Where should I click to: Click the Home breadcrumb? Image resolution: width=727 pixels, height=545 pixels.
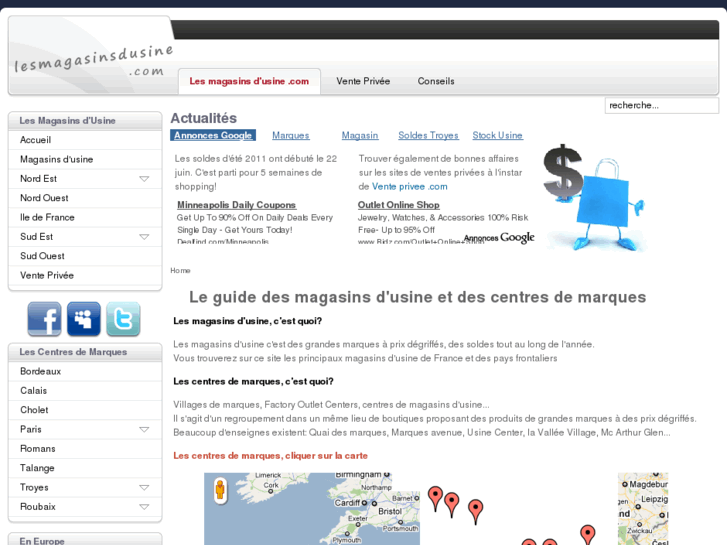pos(180,270)
